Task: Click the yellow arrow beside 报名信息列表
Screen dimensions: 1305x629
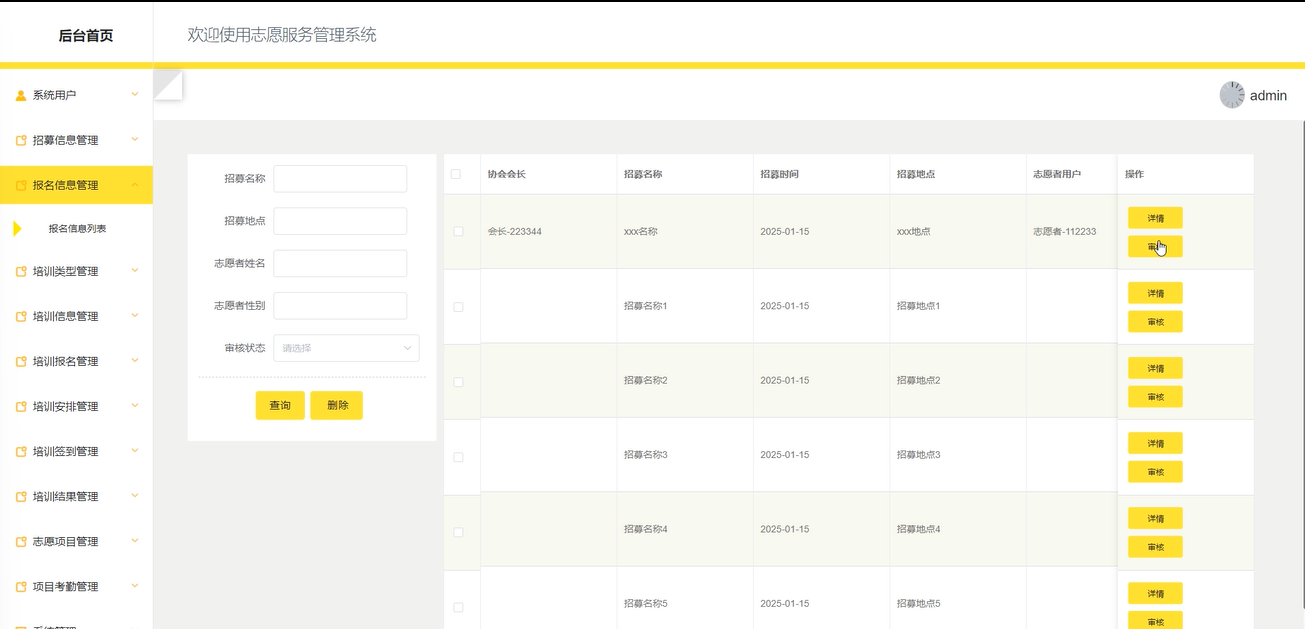Action: 17,229
